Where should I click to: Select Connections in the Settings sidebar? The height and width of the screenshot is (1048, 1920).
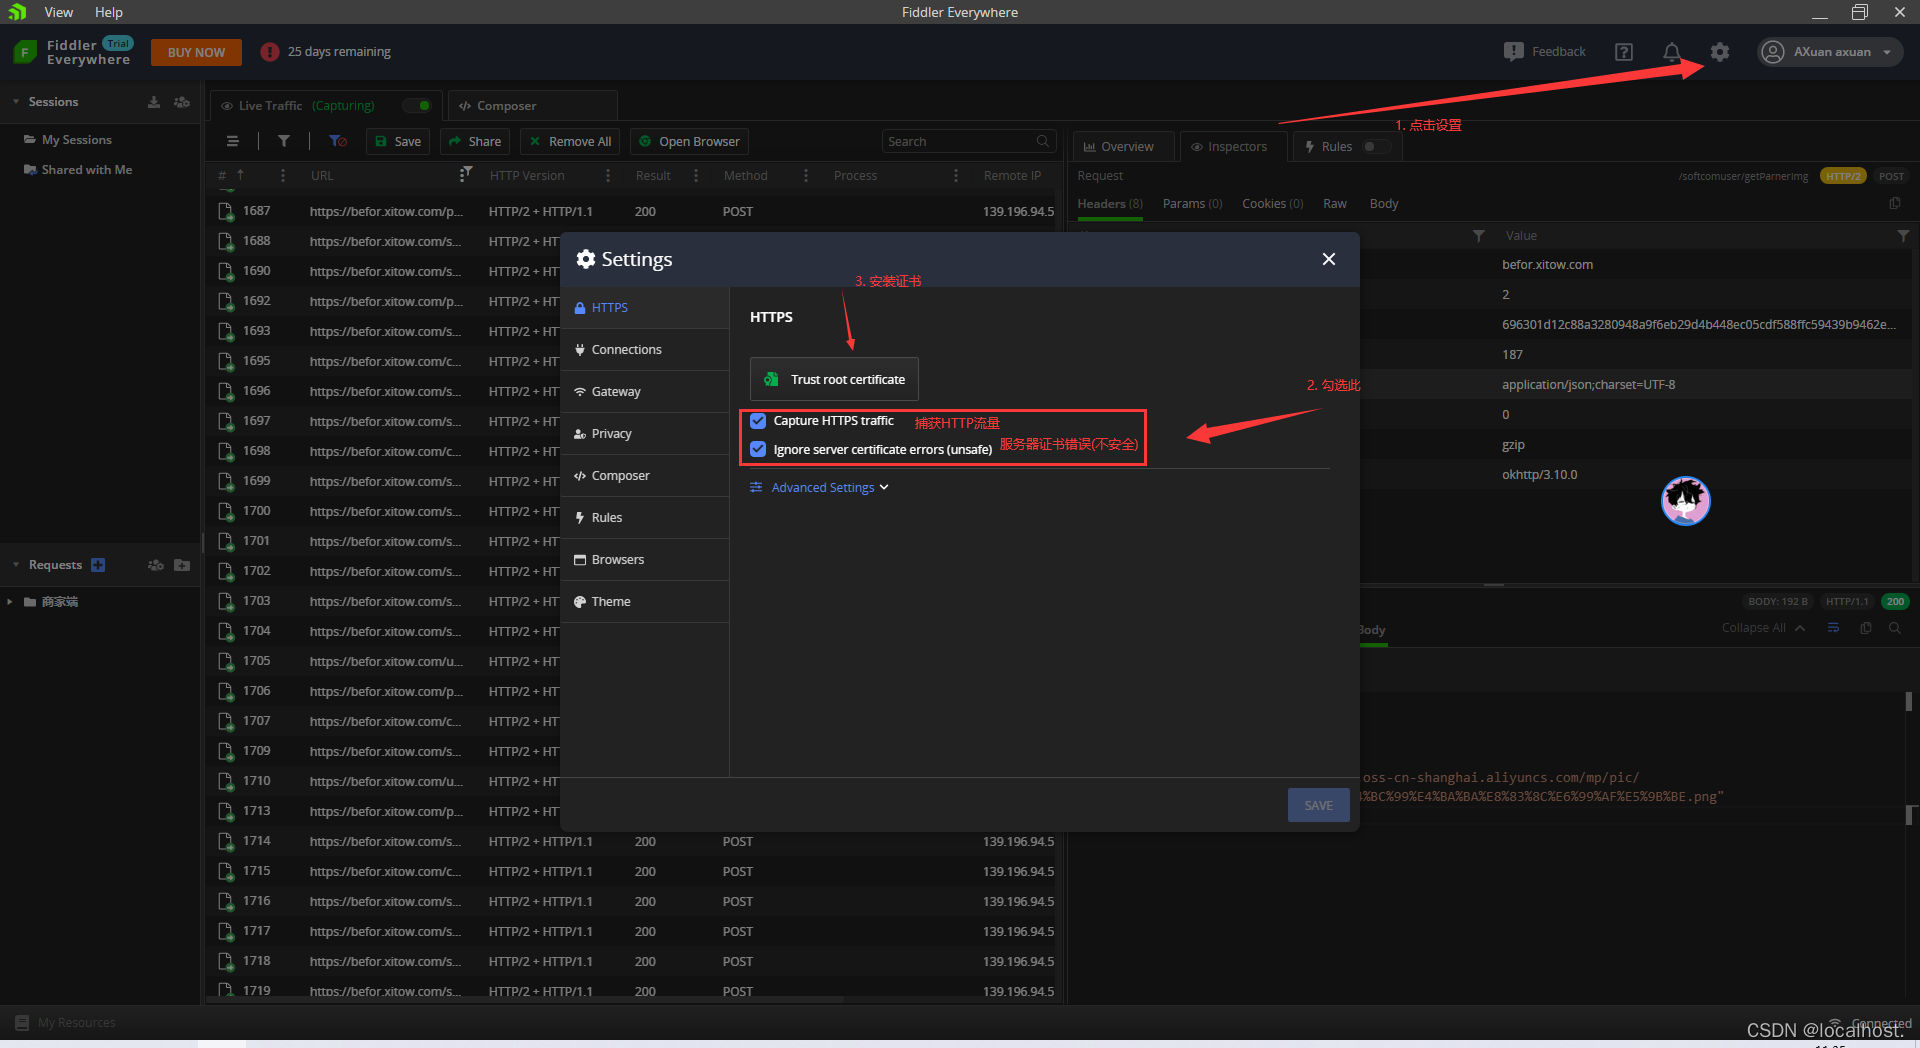(x=645, y=350)
